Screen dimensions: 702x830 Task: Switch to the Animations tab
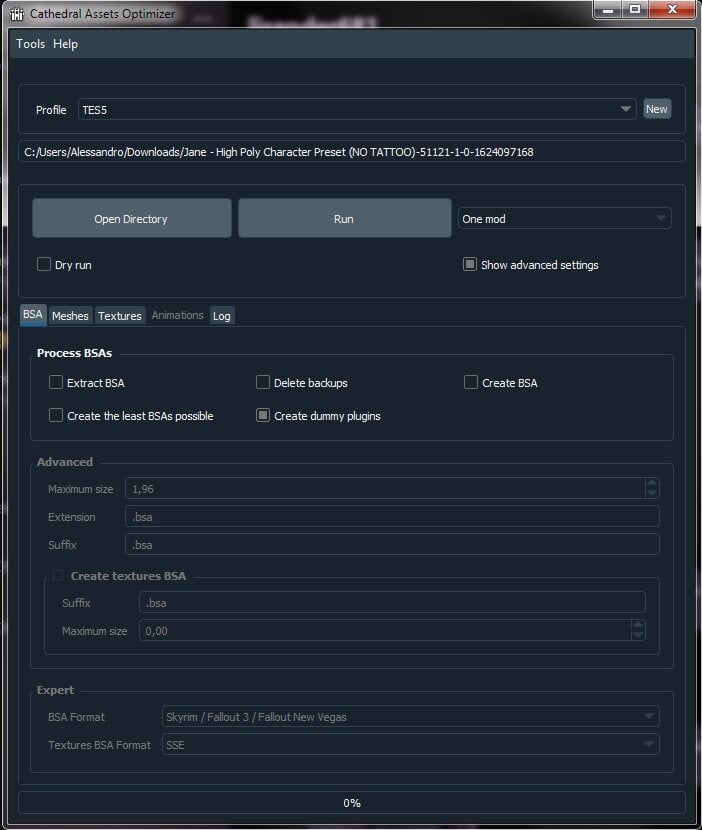coord(177,315)
